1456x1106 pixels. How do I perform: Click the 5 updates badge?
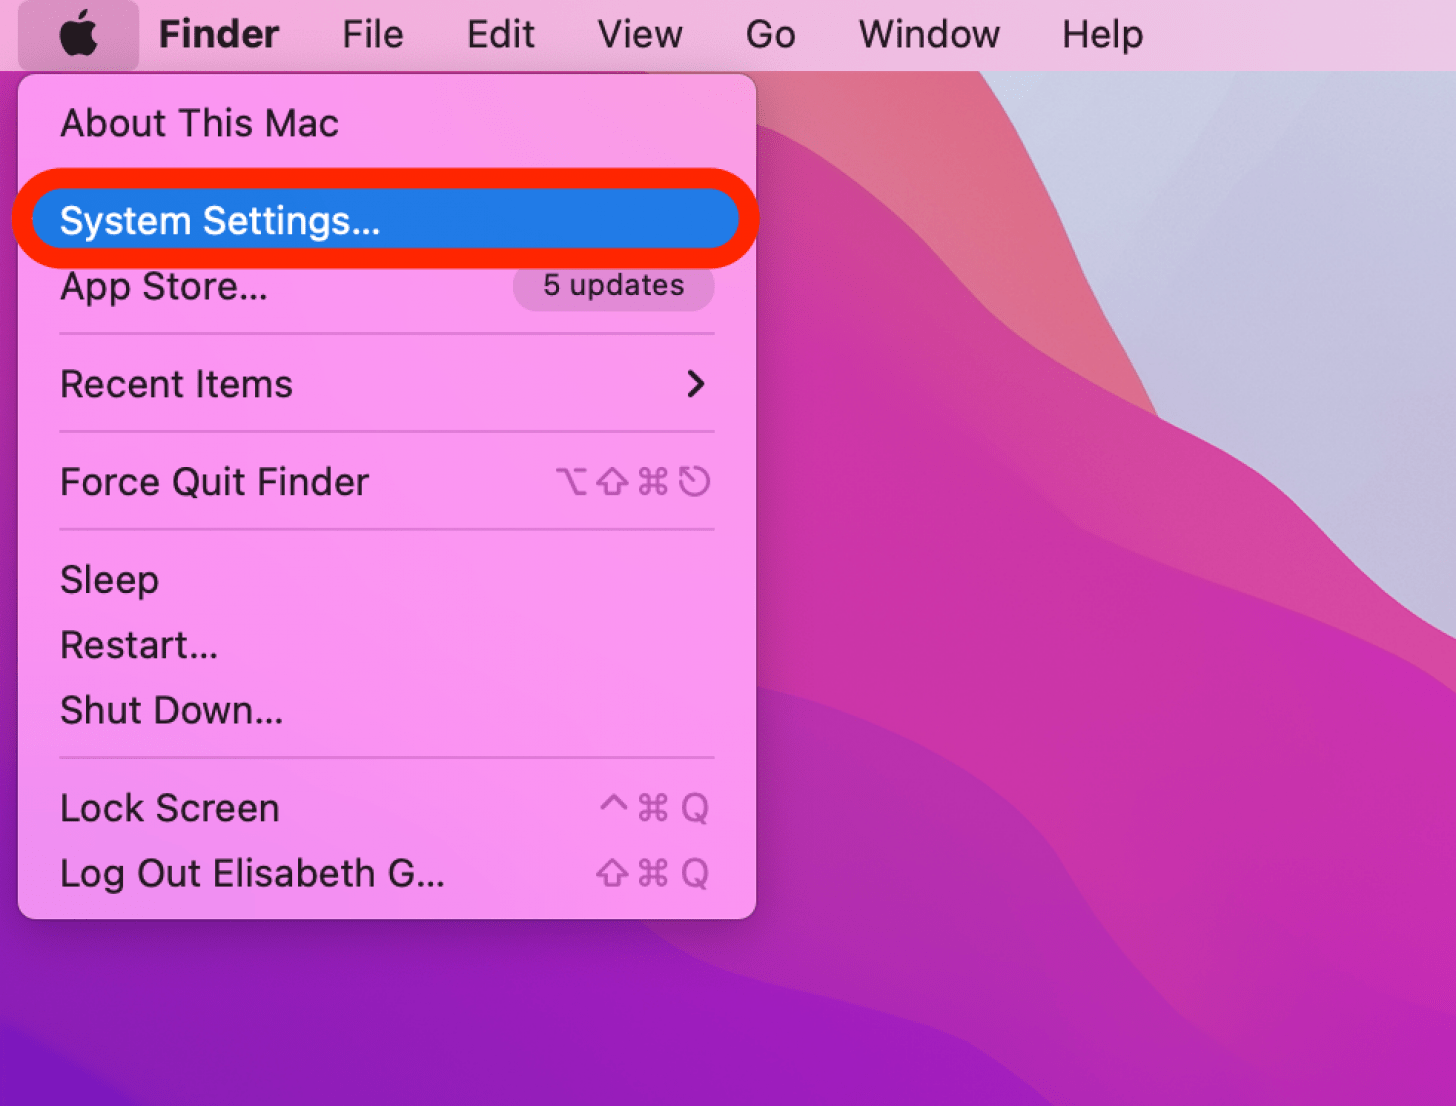[613, 286]
